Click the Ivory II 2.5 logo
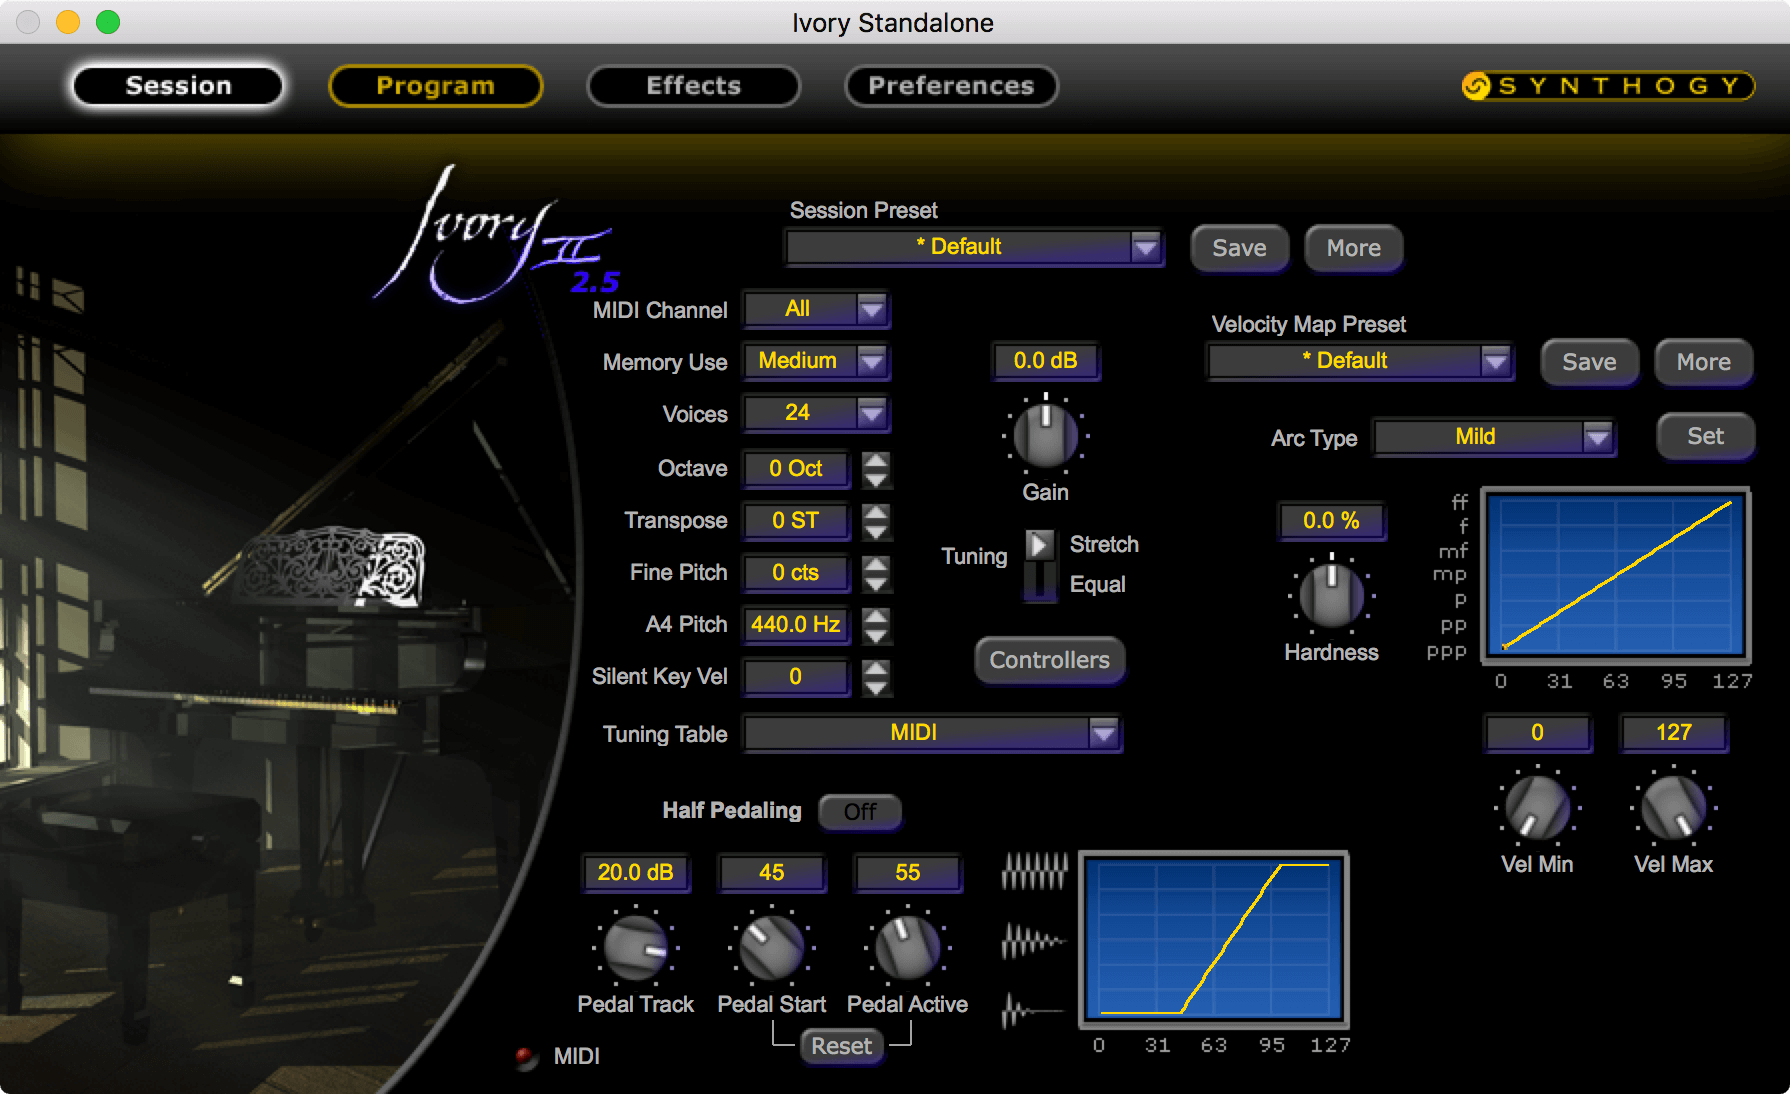The height and width of the screenshot is (1094, 1790). pyautogui.click(x=496, y=237)
